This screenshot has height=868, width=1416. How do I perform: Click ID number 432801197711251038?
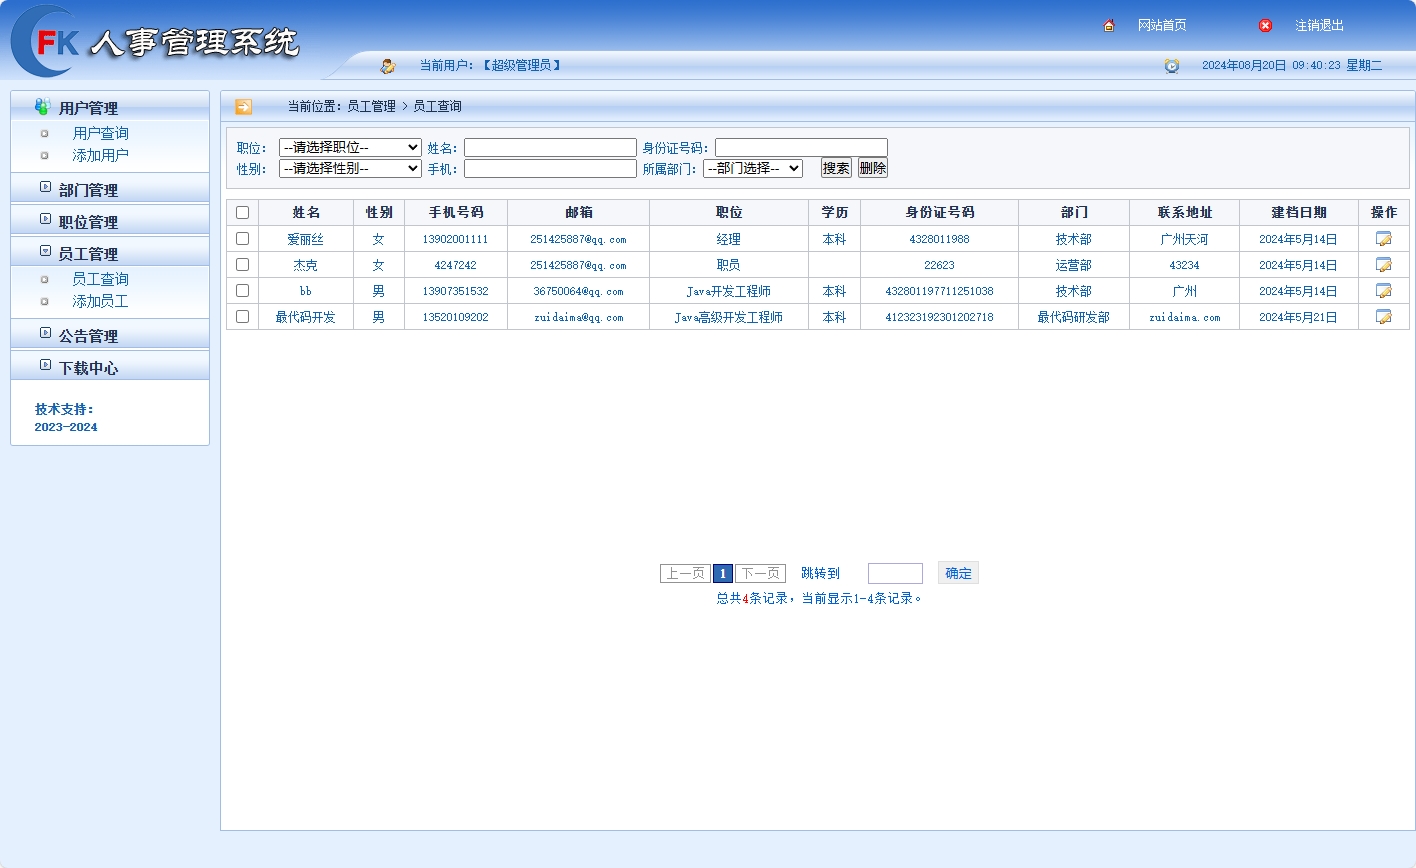coord(939,291)
